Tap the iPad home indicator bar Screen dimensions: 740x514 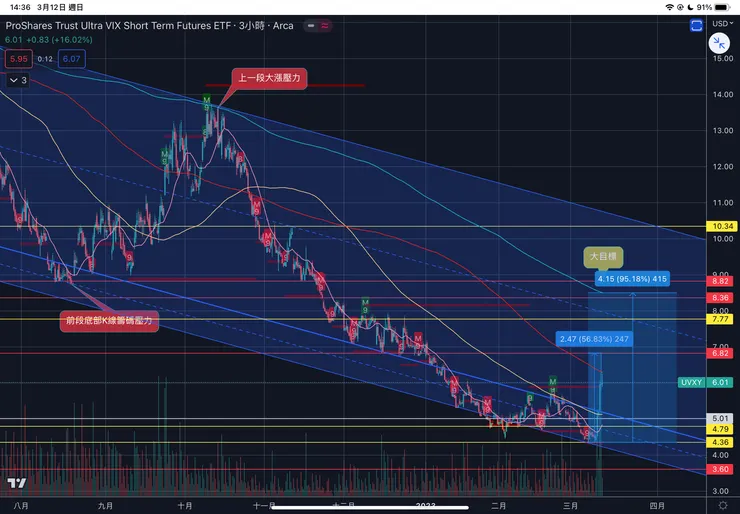pyautogui.click(x=370, y=508)
